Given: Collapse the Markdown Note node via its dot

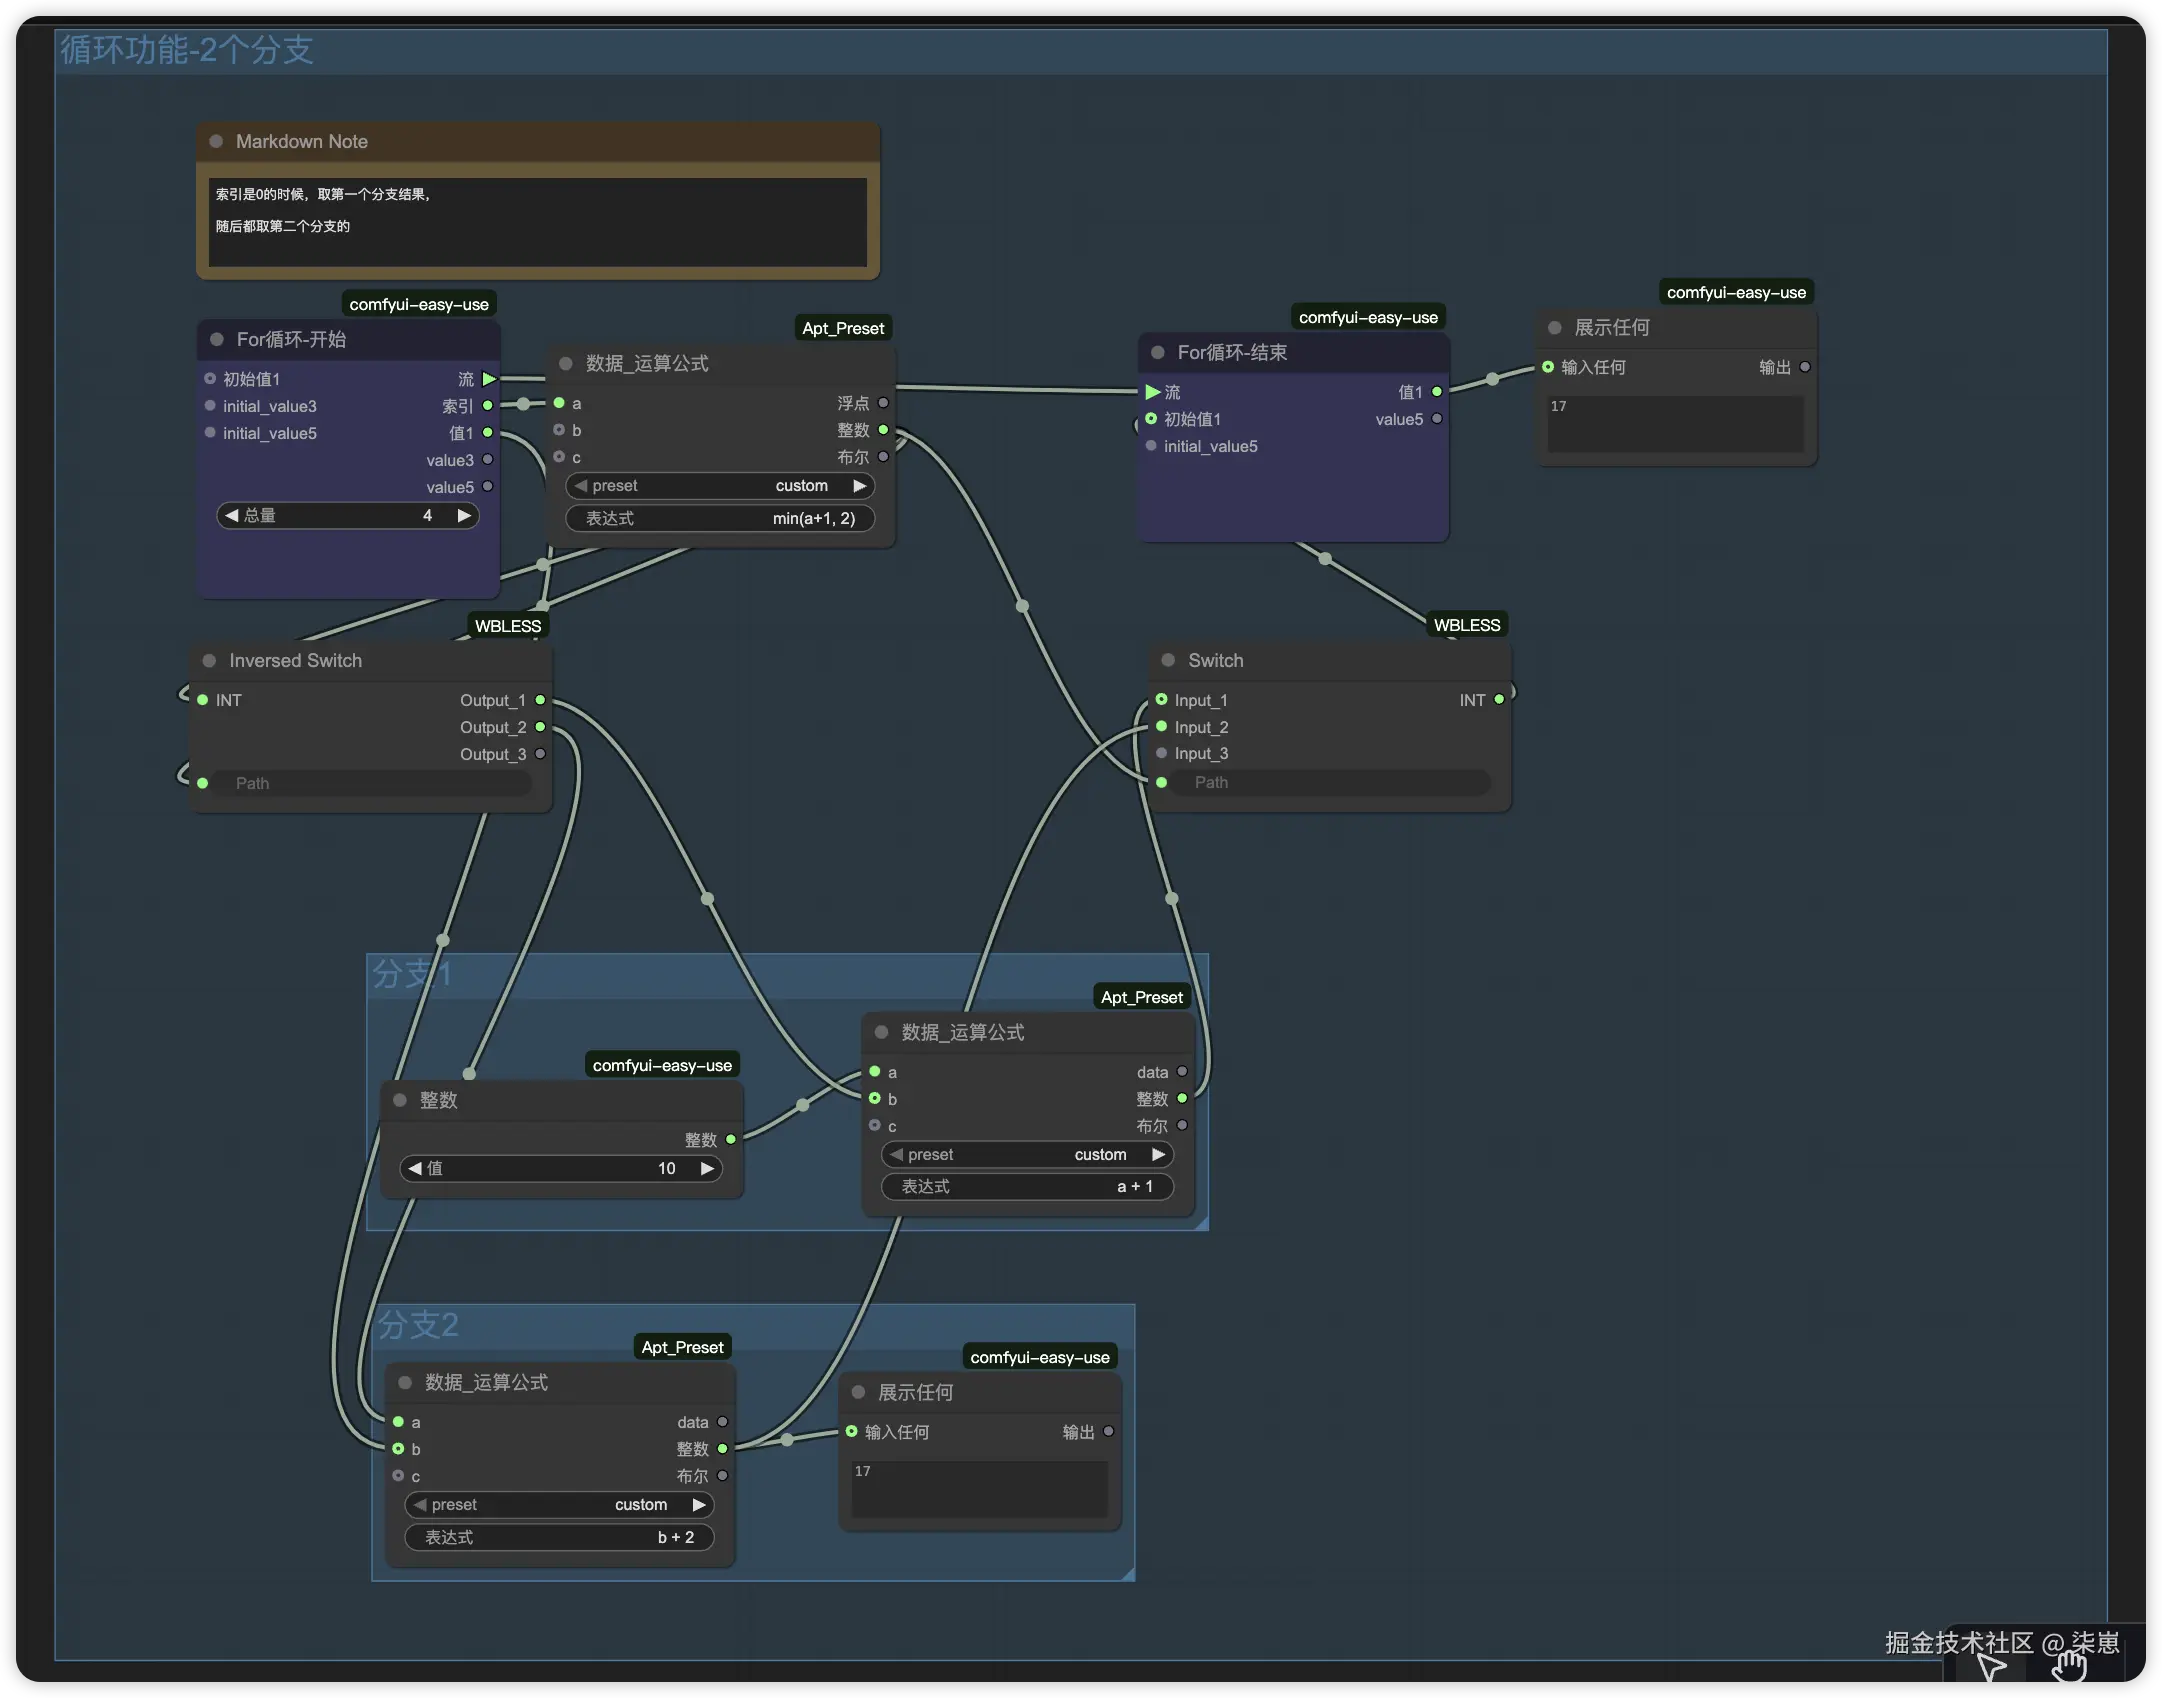Looking at the screenshot, I should pos(216,142).
